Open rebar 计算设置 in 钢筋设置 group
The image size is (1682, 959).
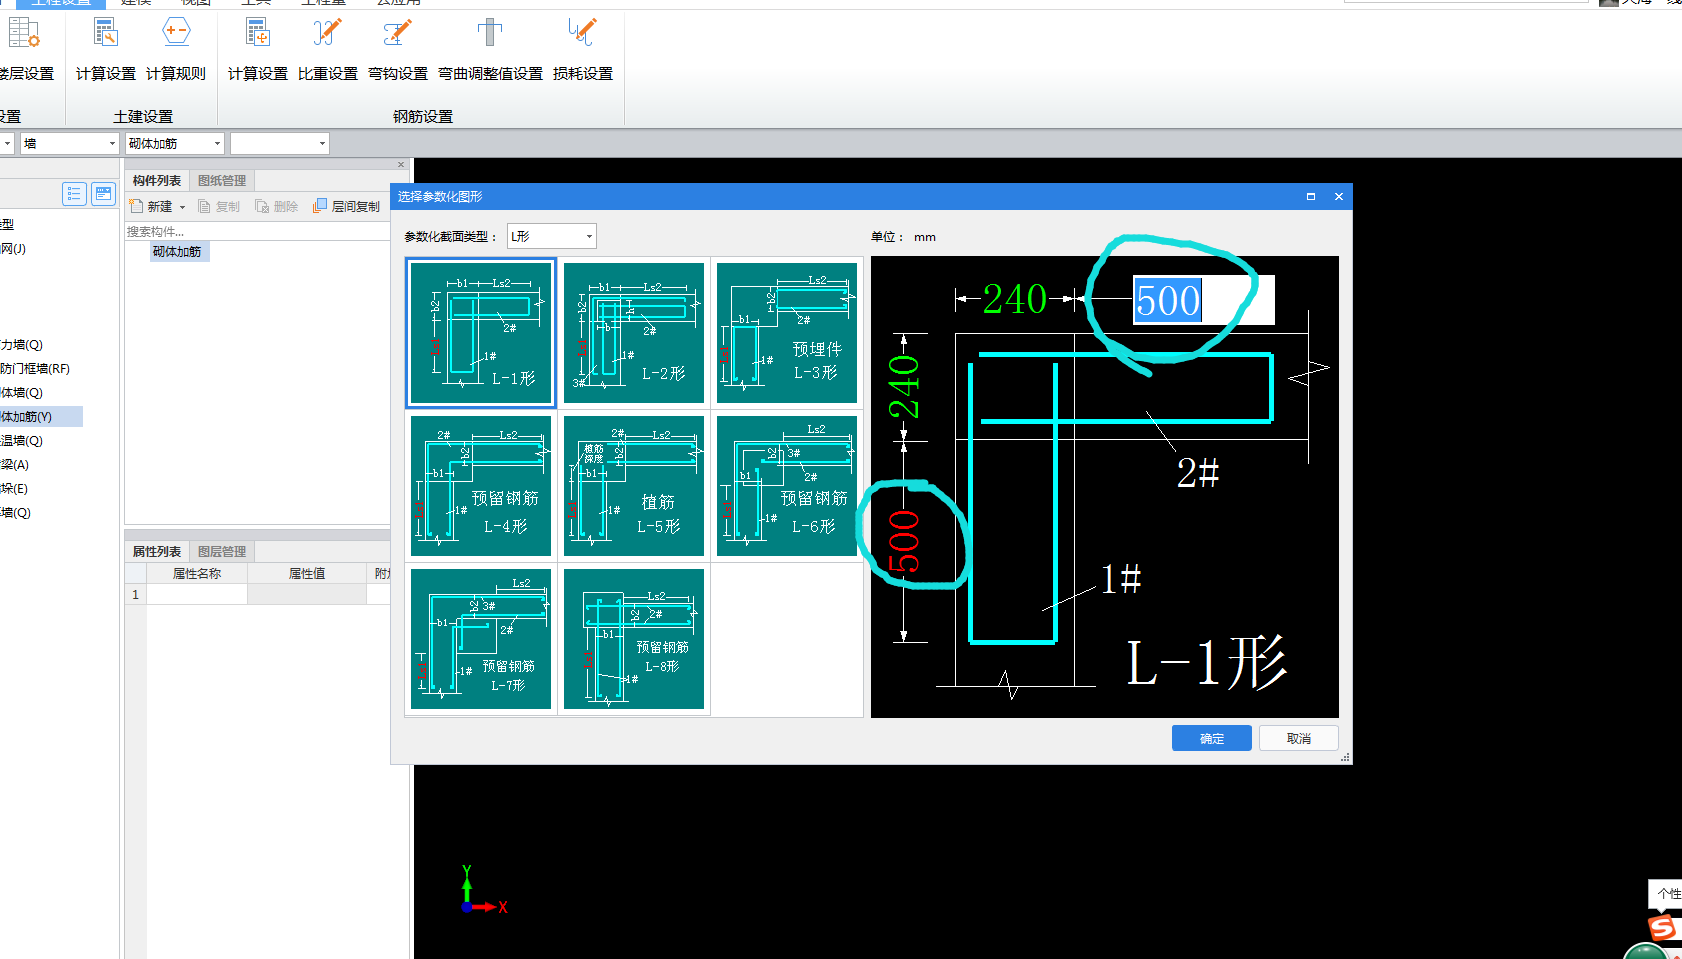[x=257, y=50]
